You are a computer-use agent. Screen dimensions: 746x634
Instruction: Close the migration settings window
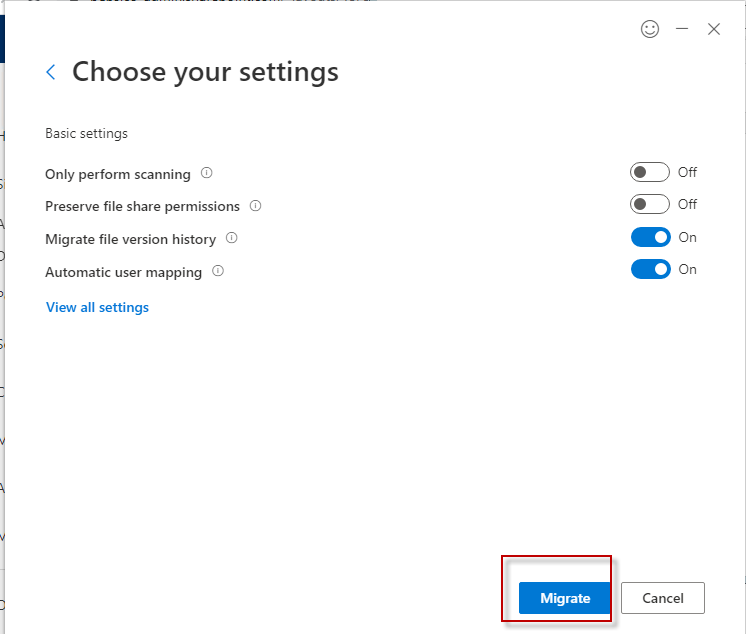[x=714, y=29]
